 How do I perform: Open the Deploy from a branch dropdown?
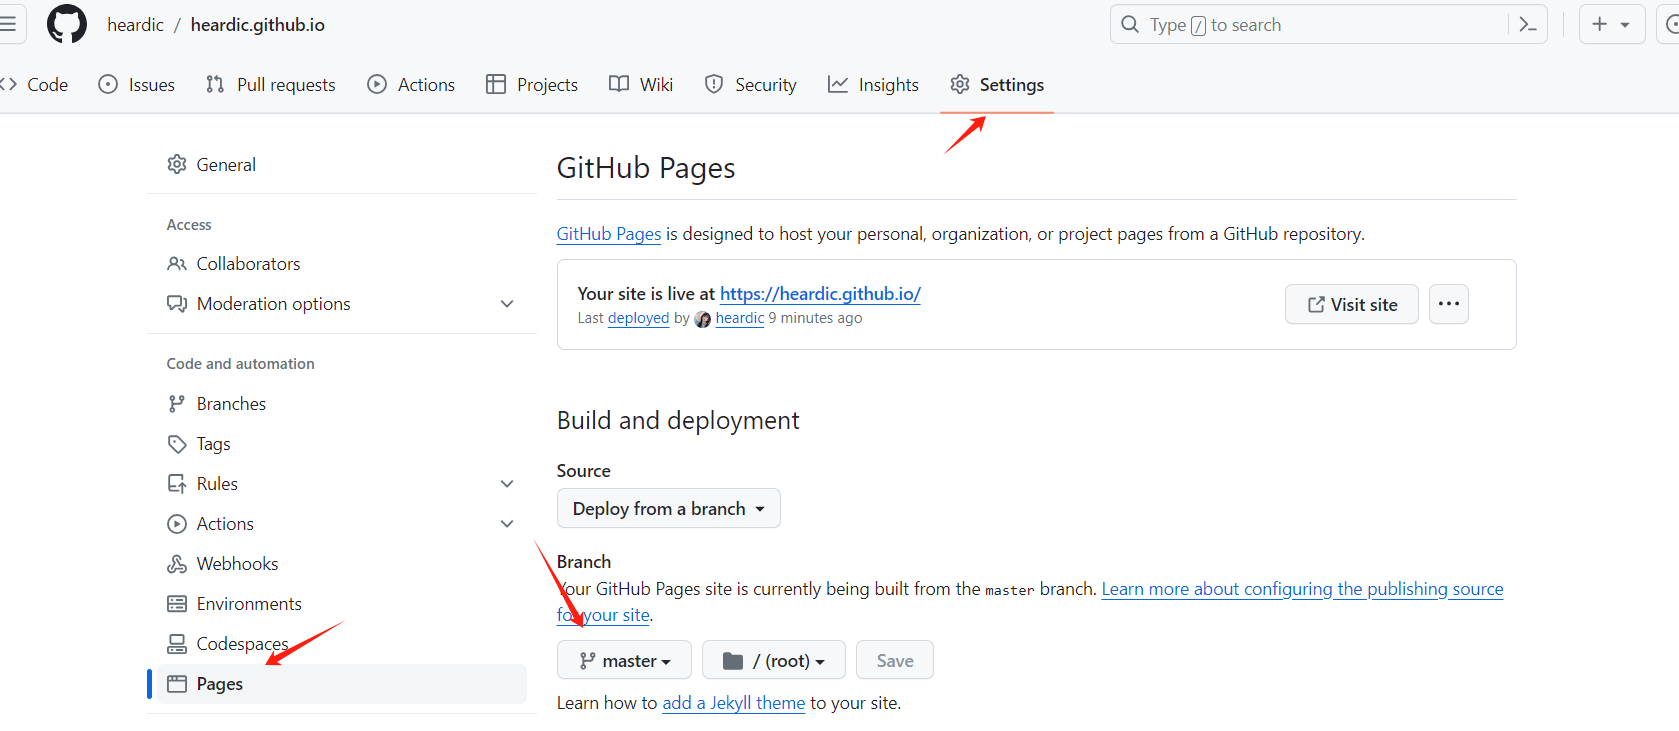pos(668,508)
